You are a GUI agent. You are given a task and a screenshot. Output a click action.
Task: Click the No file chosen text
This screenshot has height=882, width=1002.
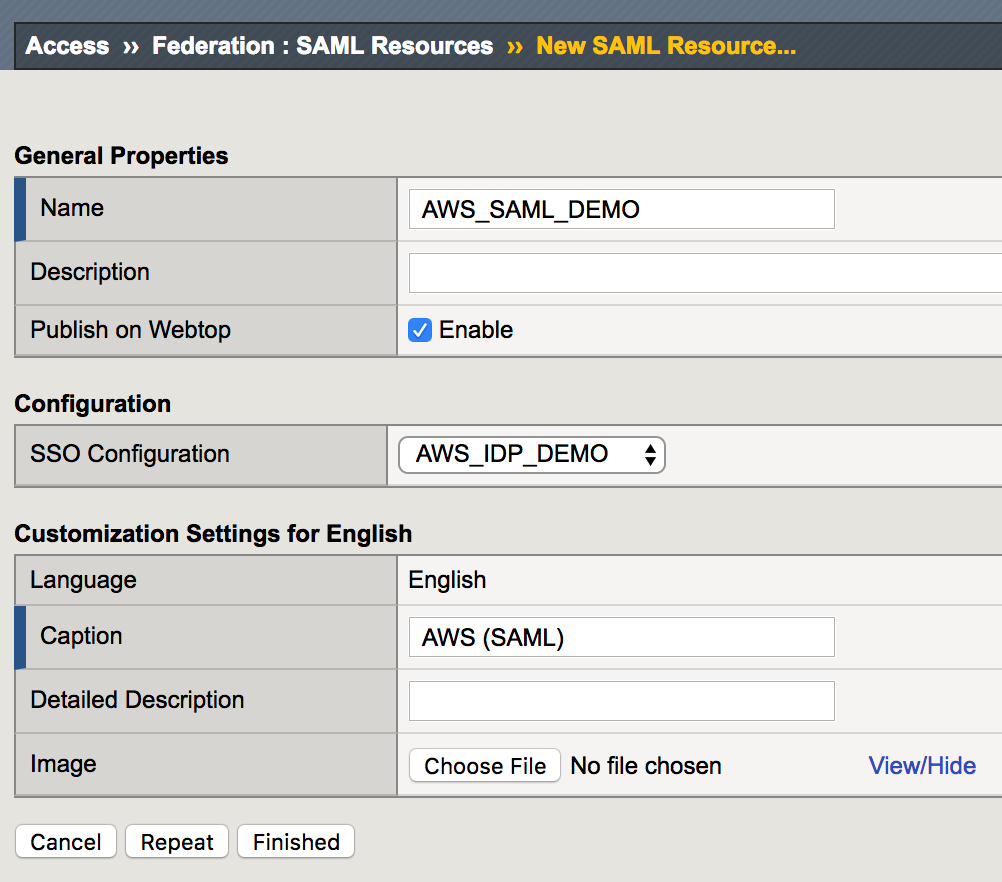[x=646, y=766]
